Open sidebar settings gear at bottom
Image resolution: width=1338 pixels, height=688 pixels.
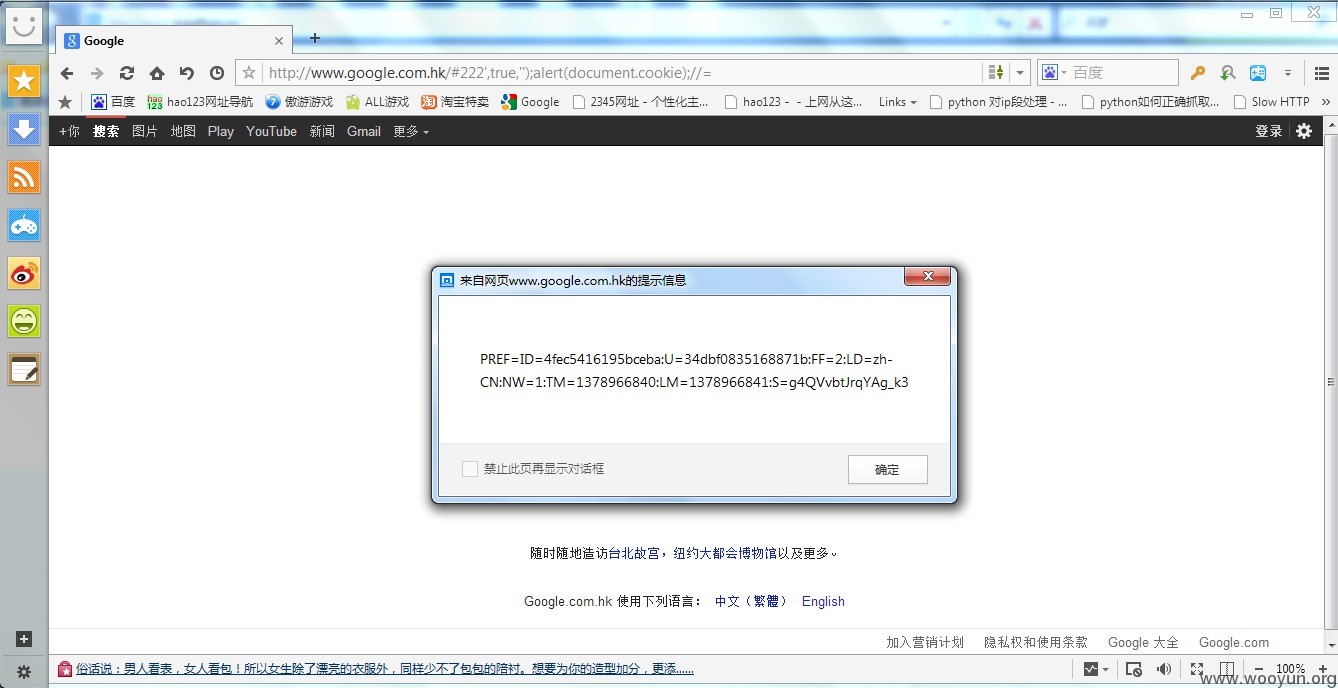24,672
